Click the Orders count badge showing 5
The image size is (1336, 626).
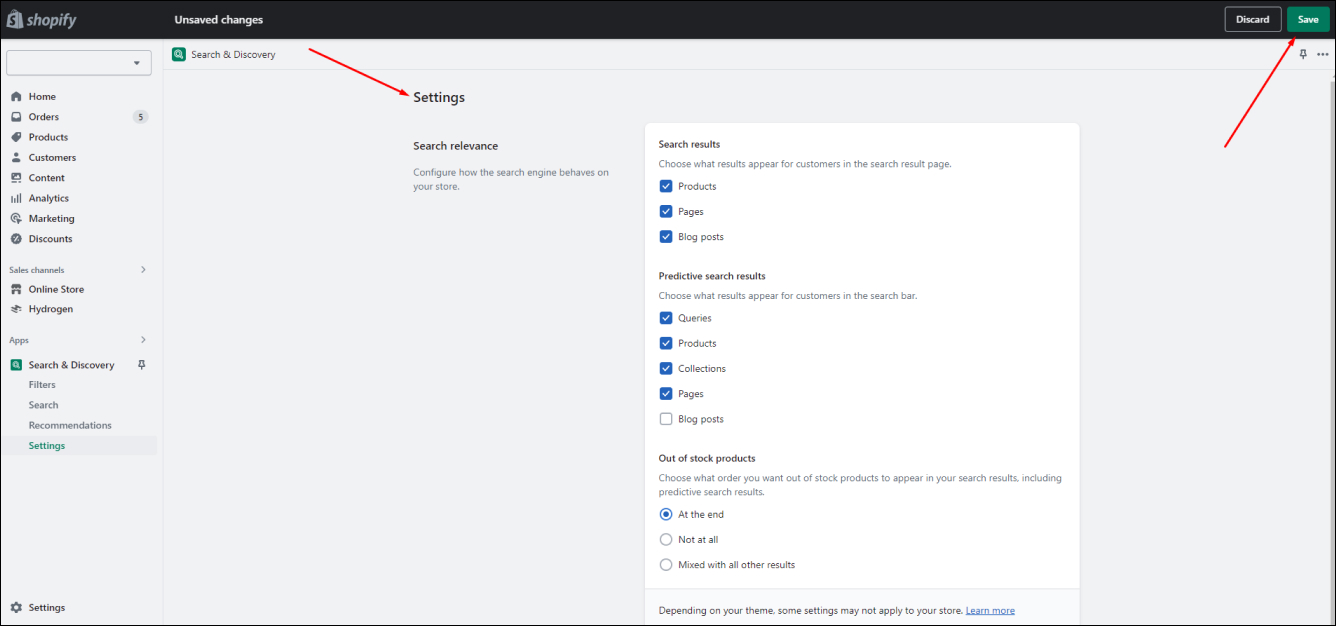(x=140, y=117)
